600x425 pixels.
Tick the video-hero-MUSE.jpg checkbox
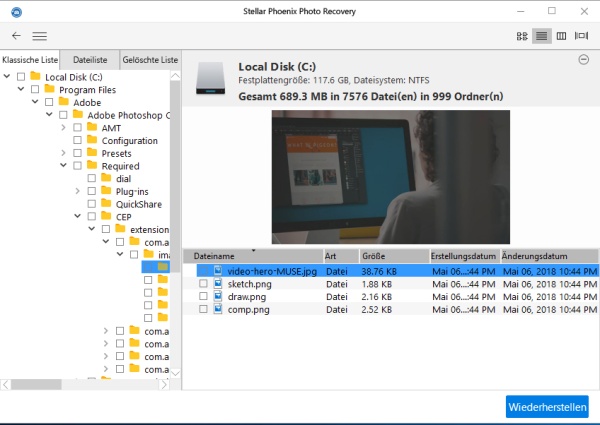[x=203, y=271]
